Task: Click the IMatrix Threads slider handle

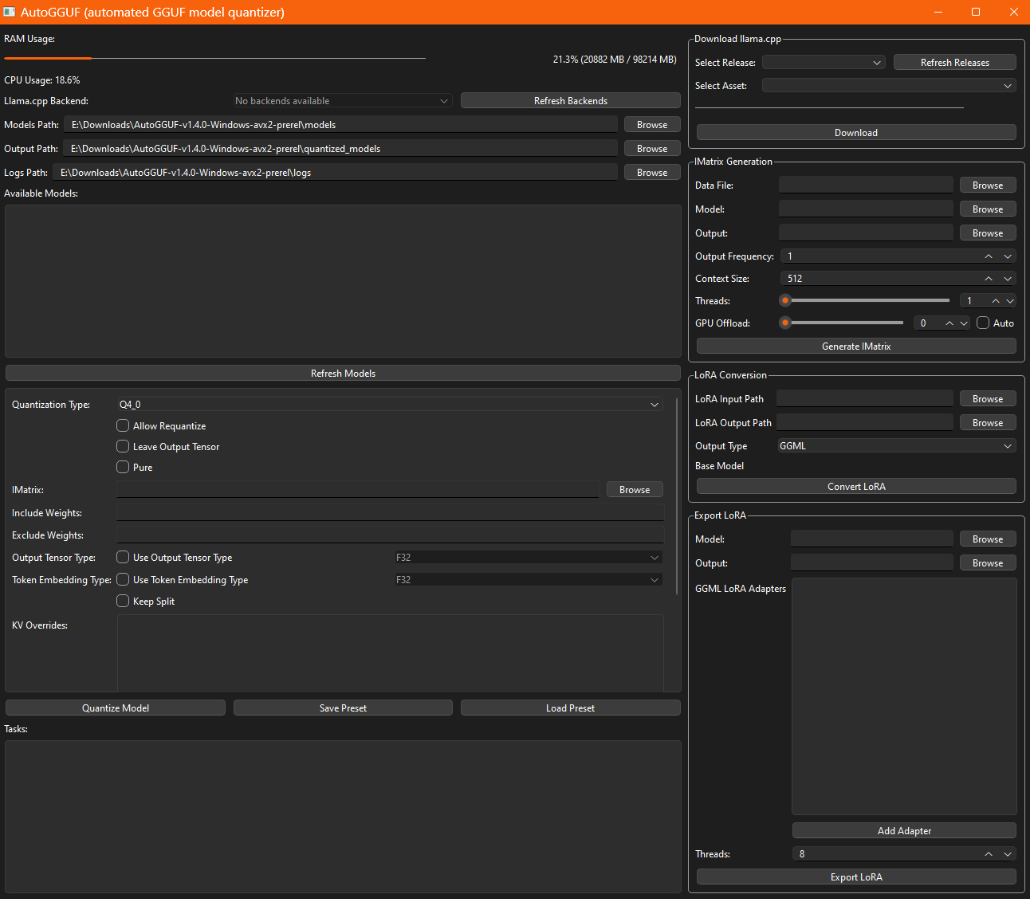Action: click(785, 301)
